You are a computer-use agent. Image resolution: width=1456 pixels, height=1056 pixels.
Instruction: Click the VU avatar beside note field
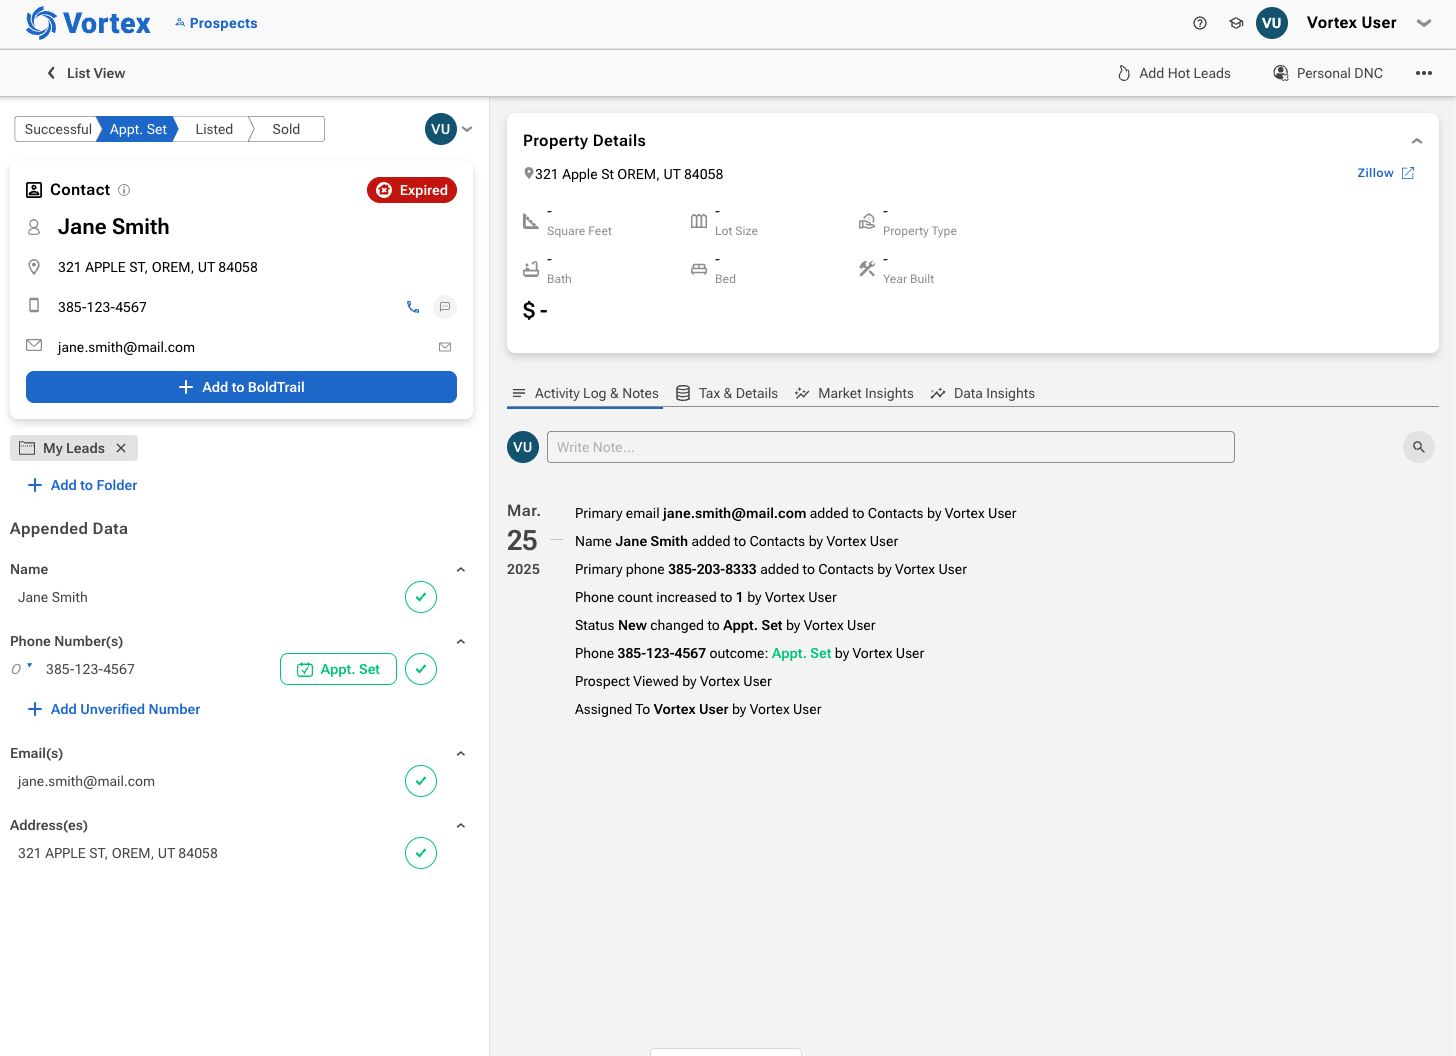(x=523, y=447)
